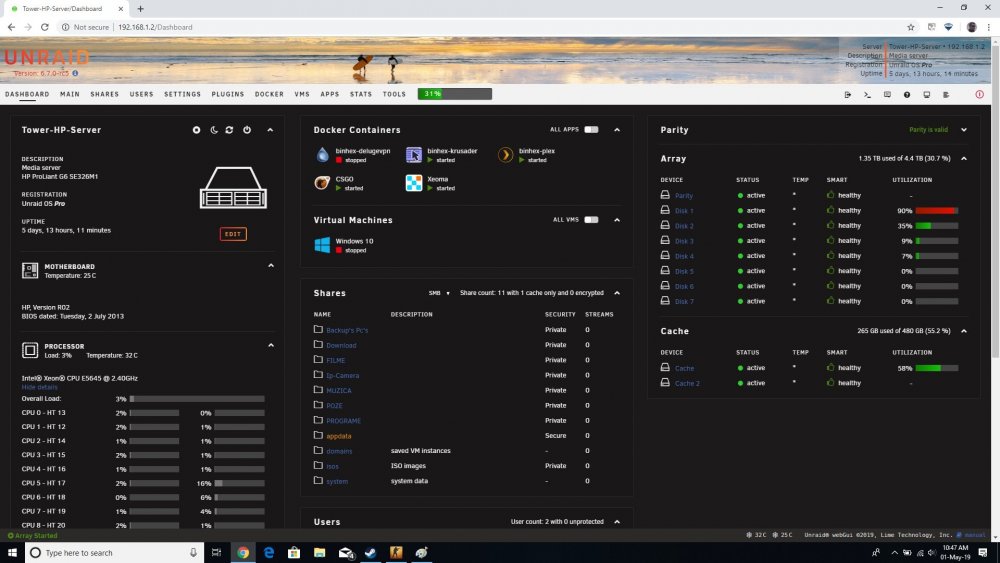Click the feedback icon in navigation bar
Viewport: 1000px width, 563px height.
(887, 94)
